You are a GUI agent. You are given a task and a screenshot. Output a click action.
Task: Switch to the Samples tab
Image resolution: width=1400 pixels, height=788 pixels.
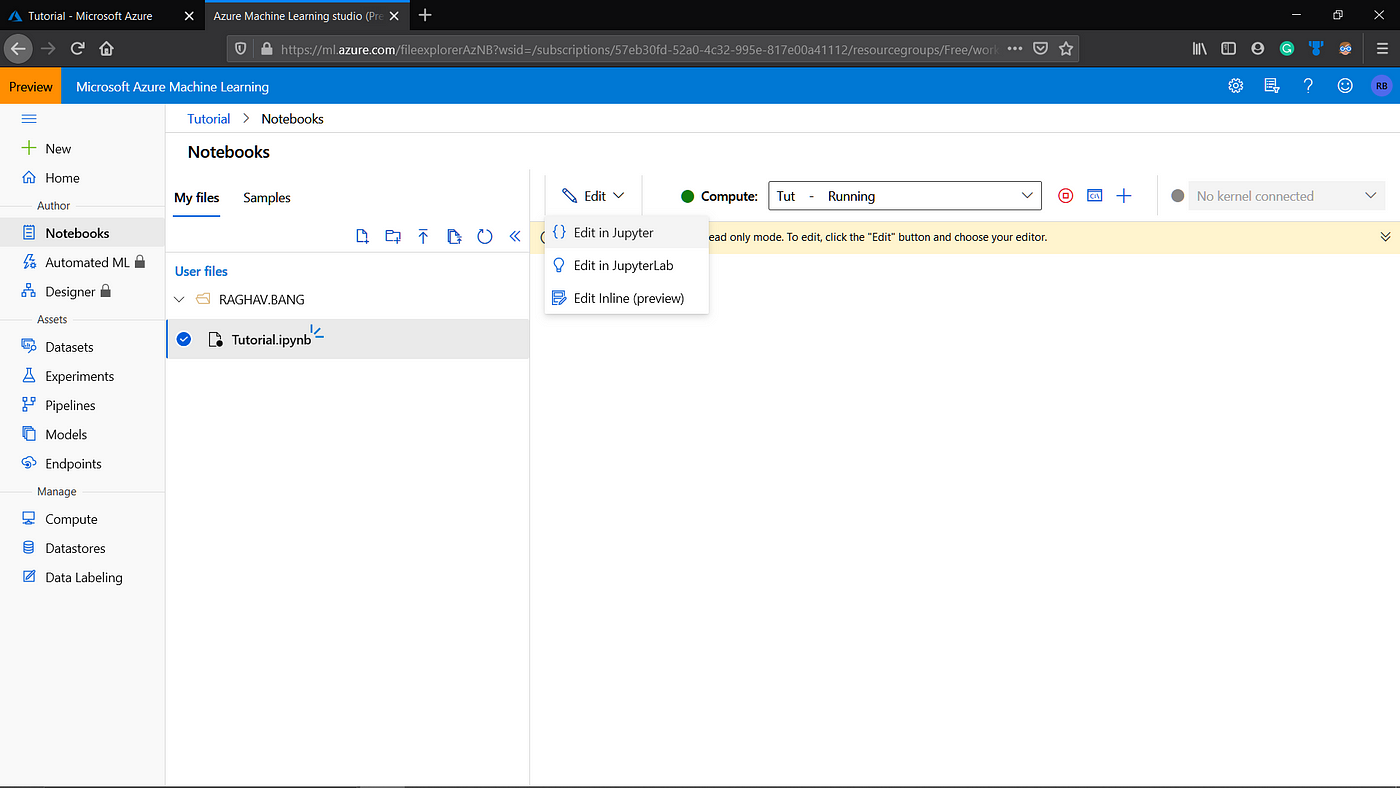click(x=267, y=198)
